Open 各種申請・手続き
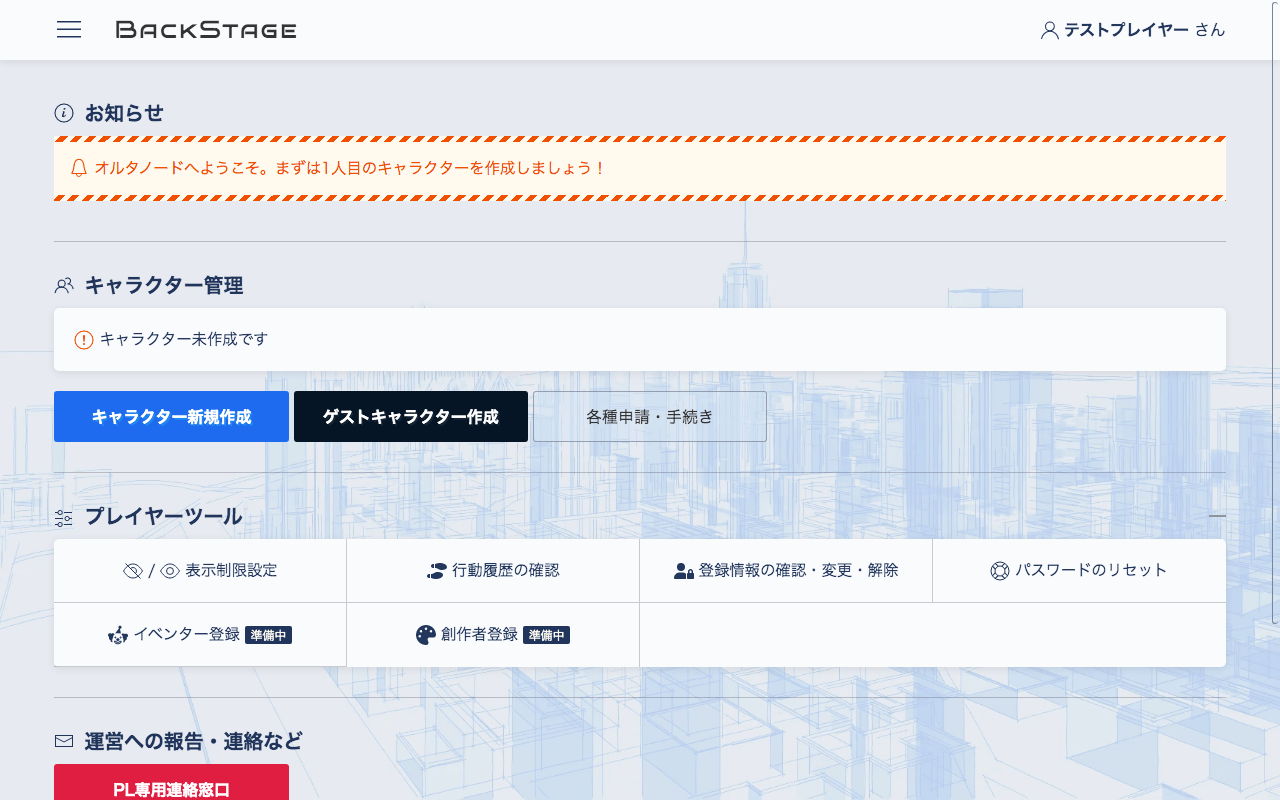 click(650, 416)
